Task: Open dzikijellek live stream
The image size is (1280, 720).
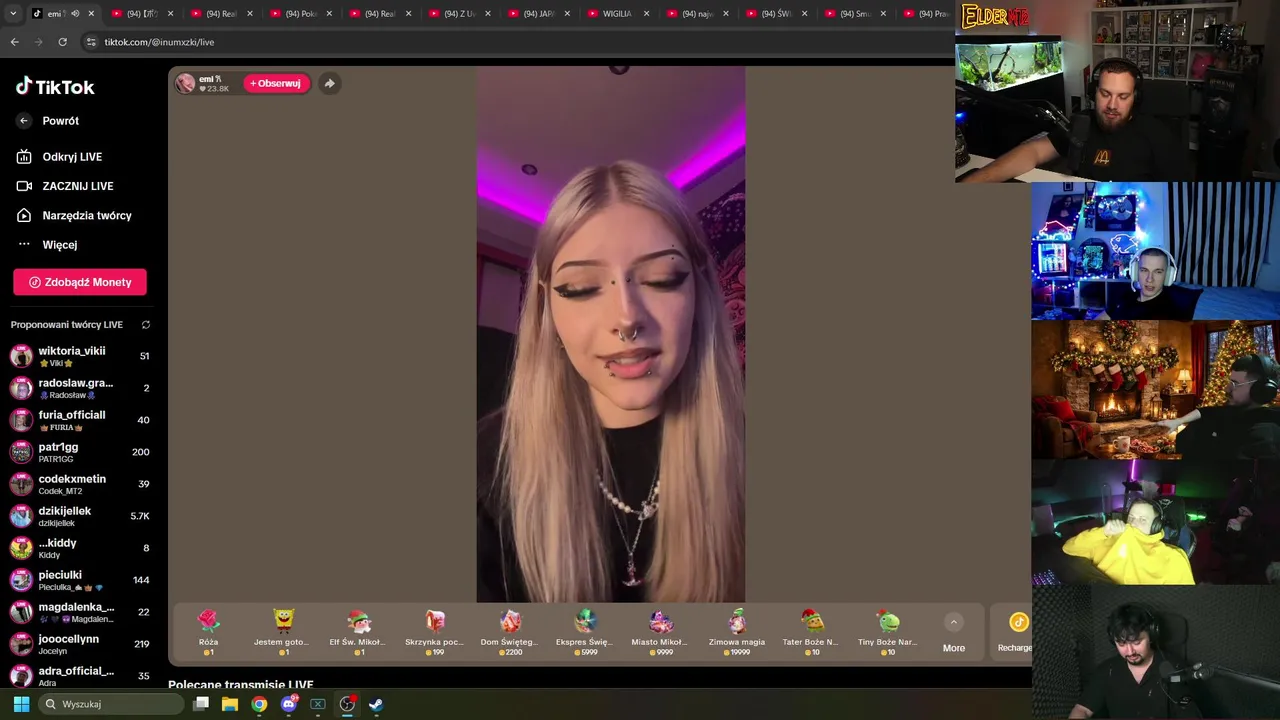Action: [80, 516]
